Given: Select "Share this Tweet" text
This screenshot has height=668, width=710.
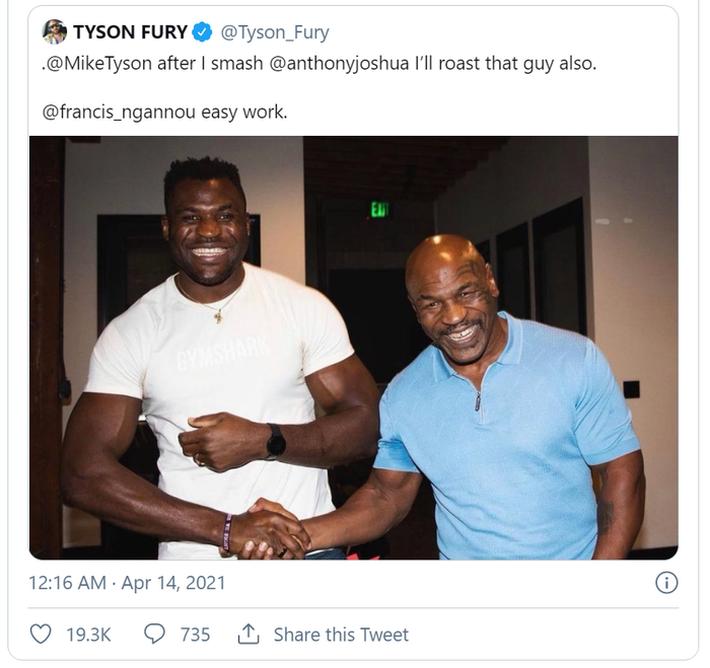Looking at the screenshot, I should click(x=341, y=634).
